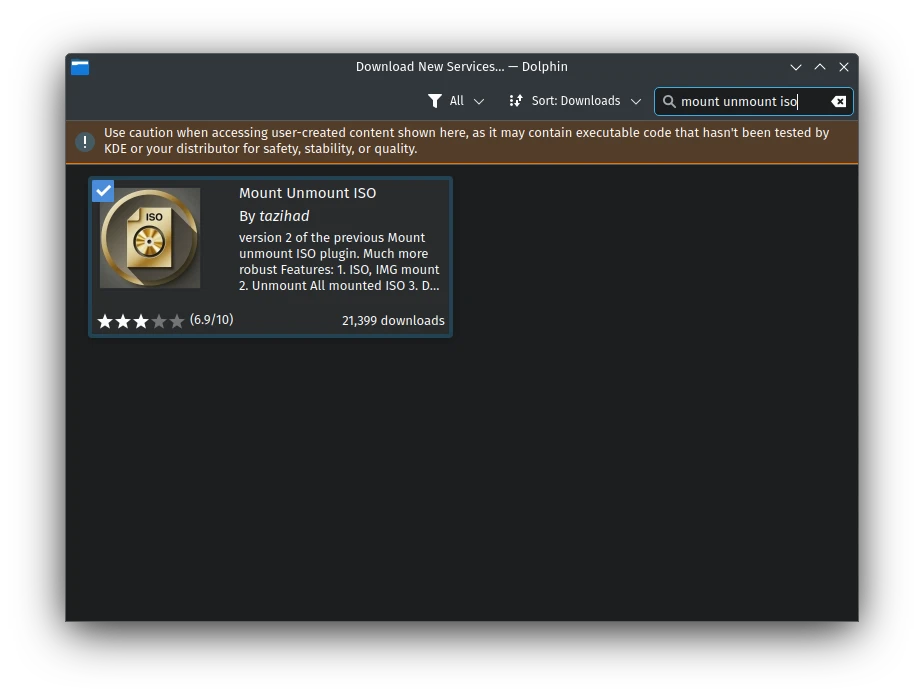Image resolution: width=924 pixels, height=699 pixels.
Task: Clear the search text with backspace icon
Action: 839,101
